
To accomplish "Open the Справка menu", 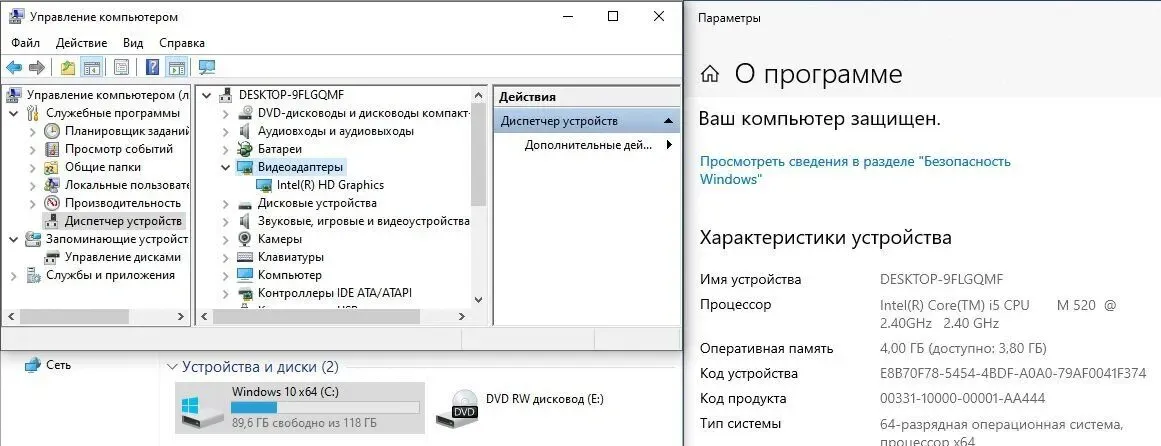I will 182,43.
